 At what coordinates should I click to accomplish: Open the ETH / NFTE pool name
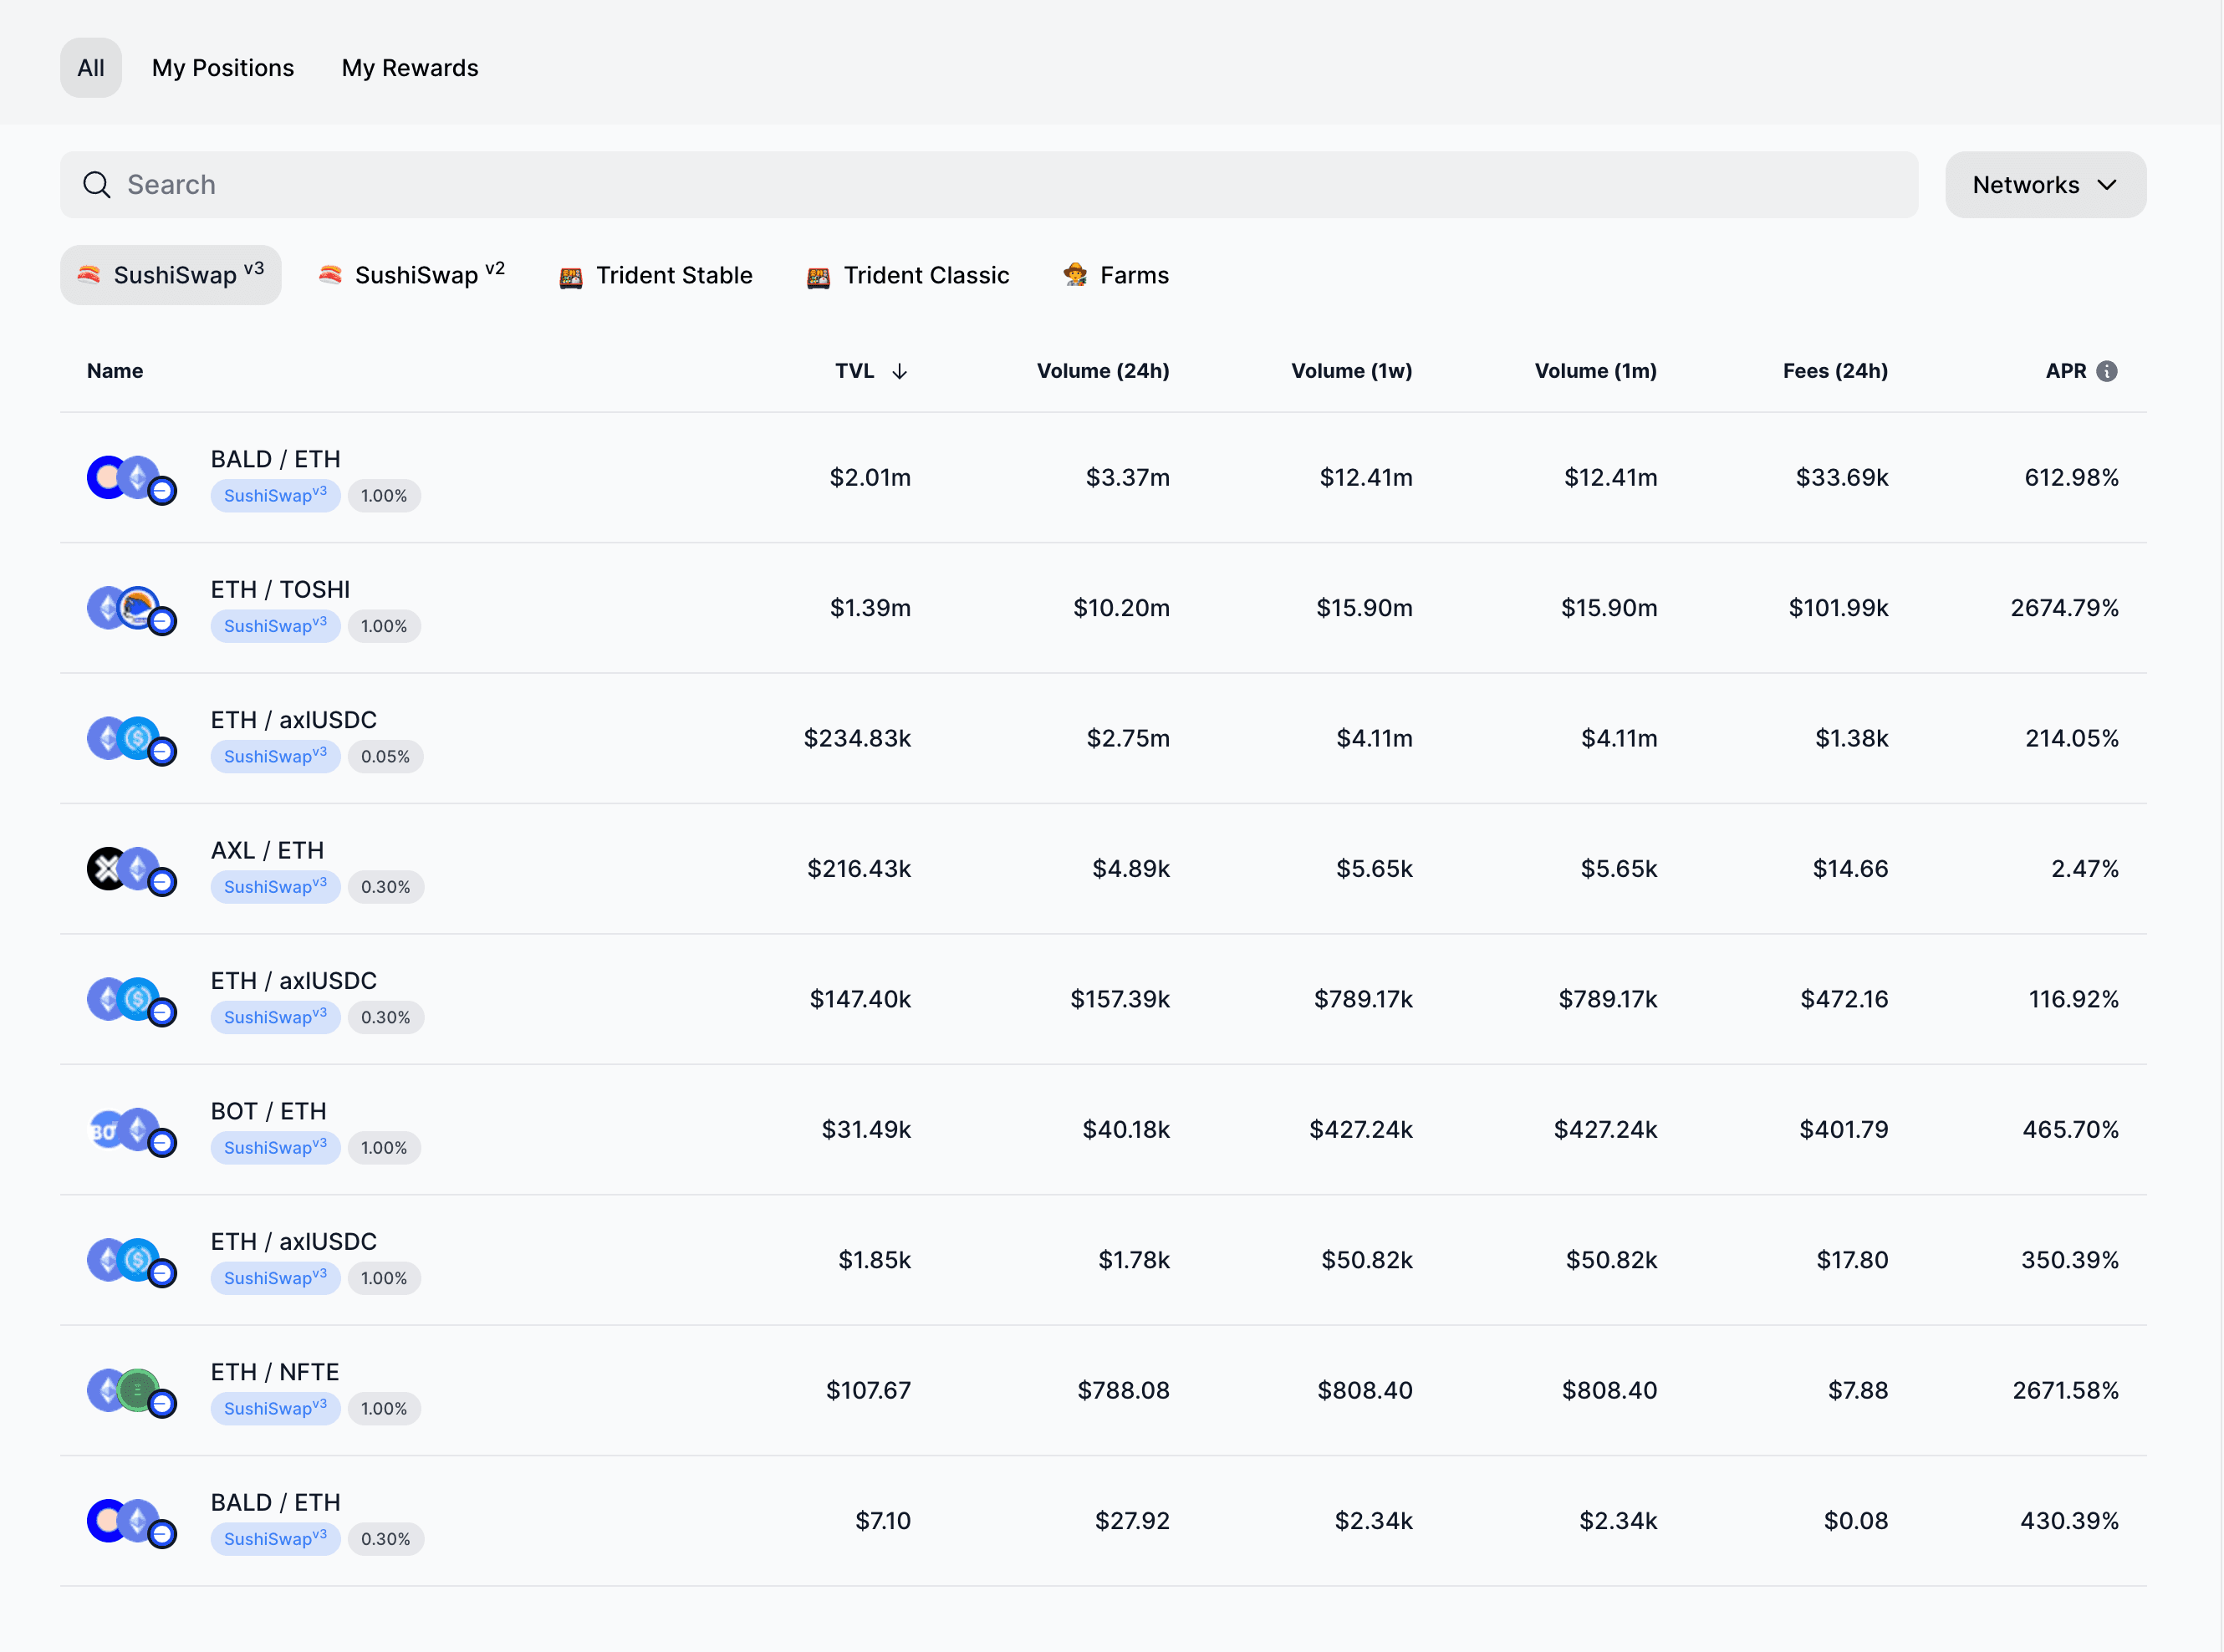(275, 1372)
